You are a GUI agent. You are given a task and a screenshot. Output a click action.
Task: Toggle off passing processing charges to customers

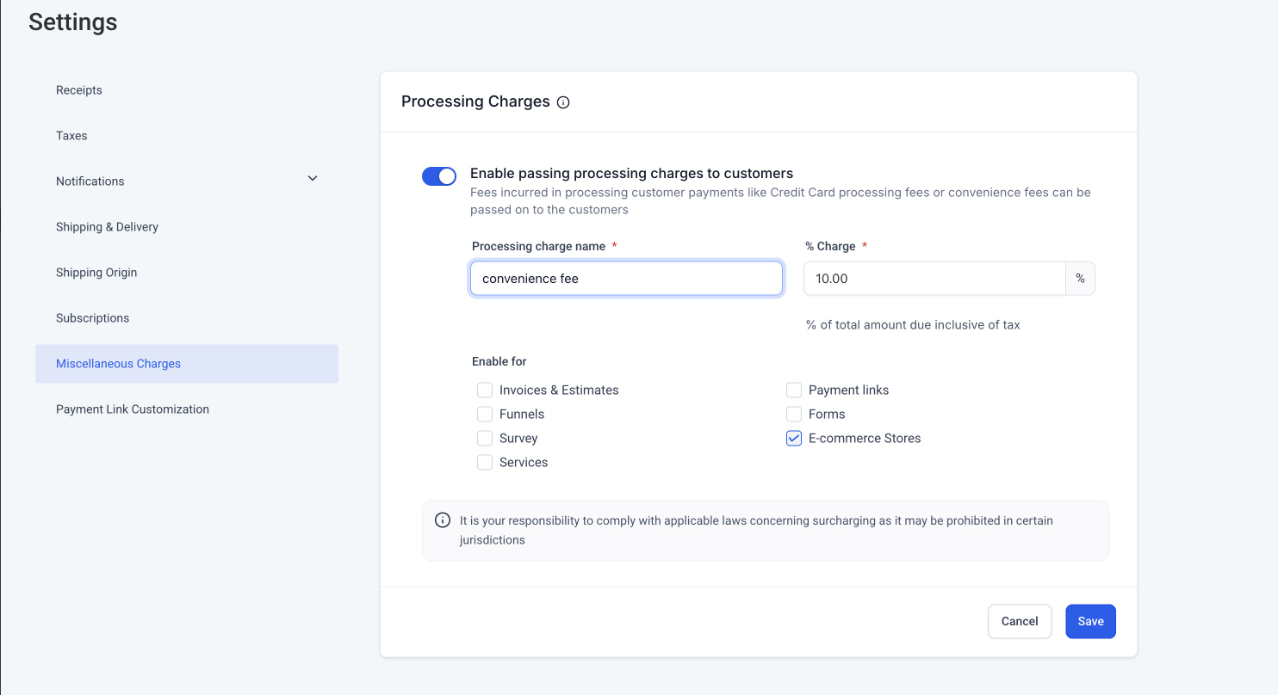point(439,176)
